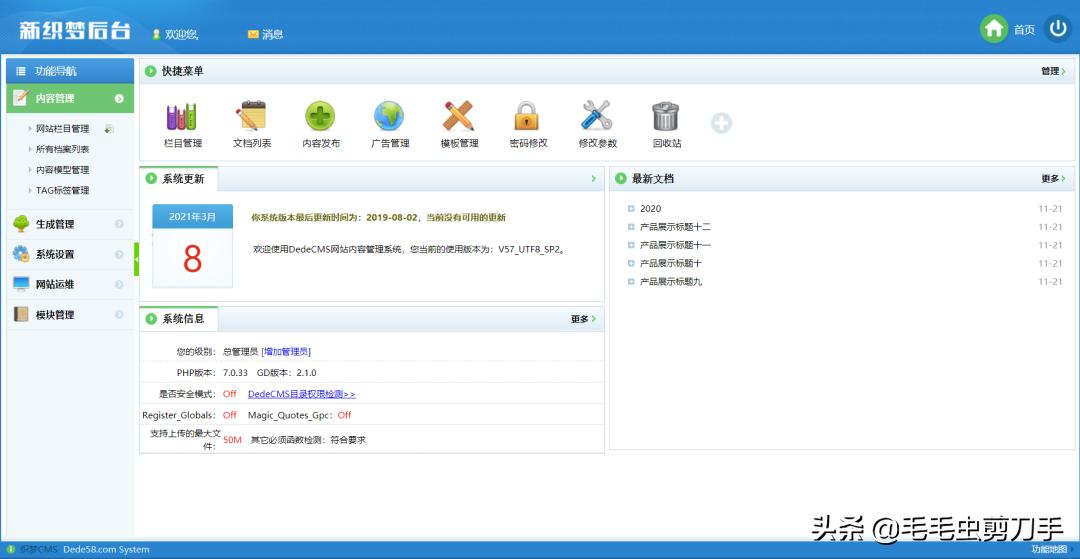Open the 修改参数 tools icon
1080x559 pixels.
(x=597, y=118)
